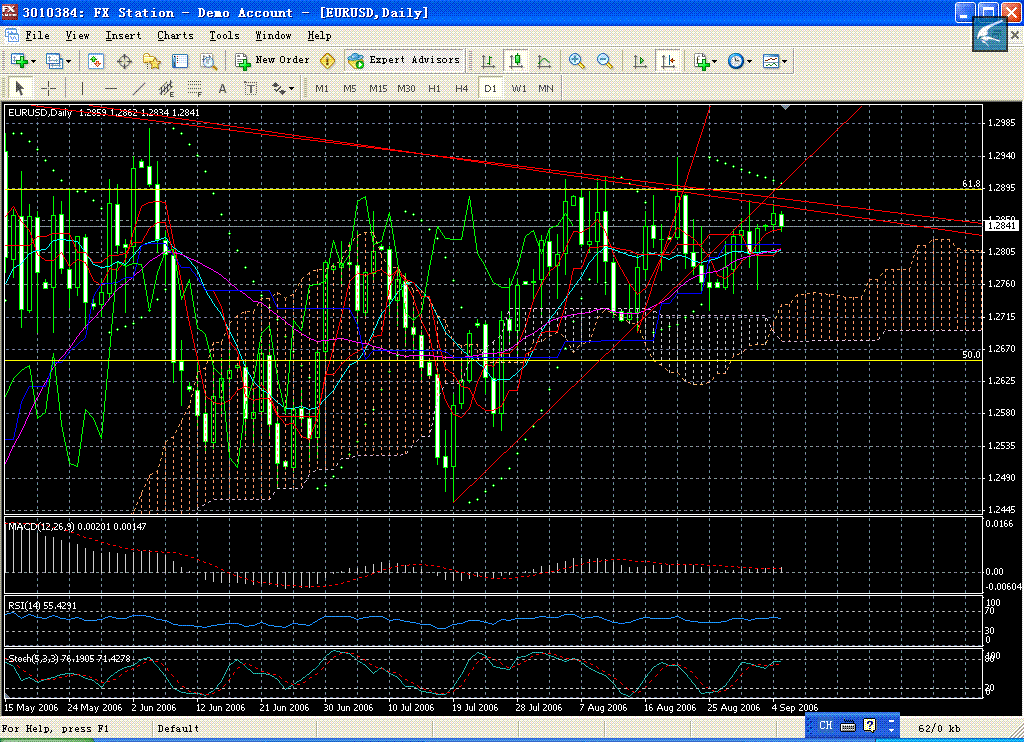The height and width of the screenshot is (742, 1024).
Task: Toggle the Expert Advisors button
Action: tap(404, 60)
